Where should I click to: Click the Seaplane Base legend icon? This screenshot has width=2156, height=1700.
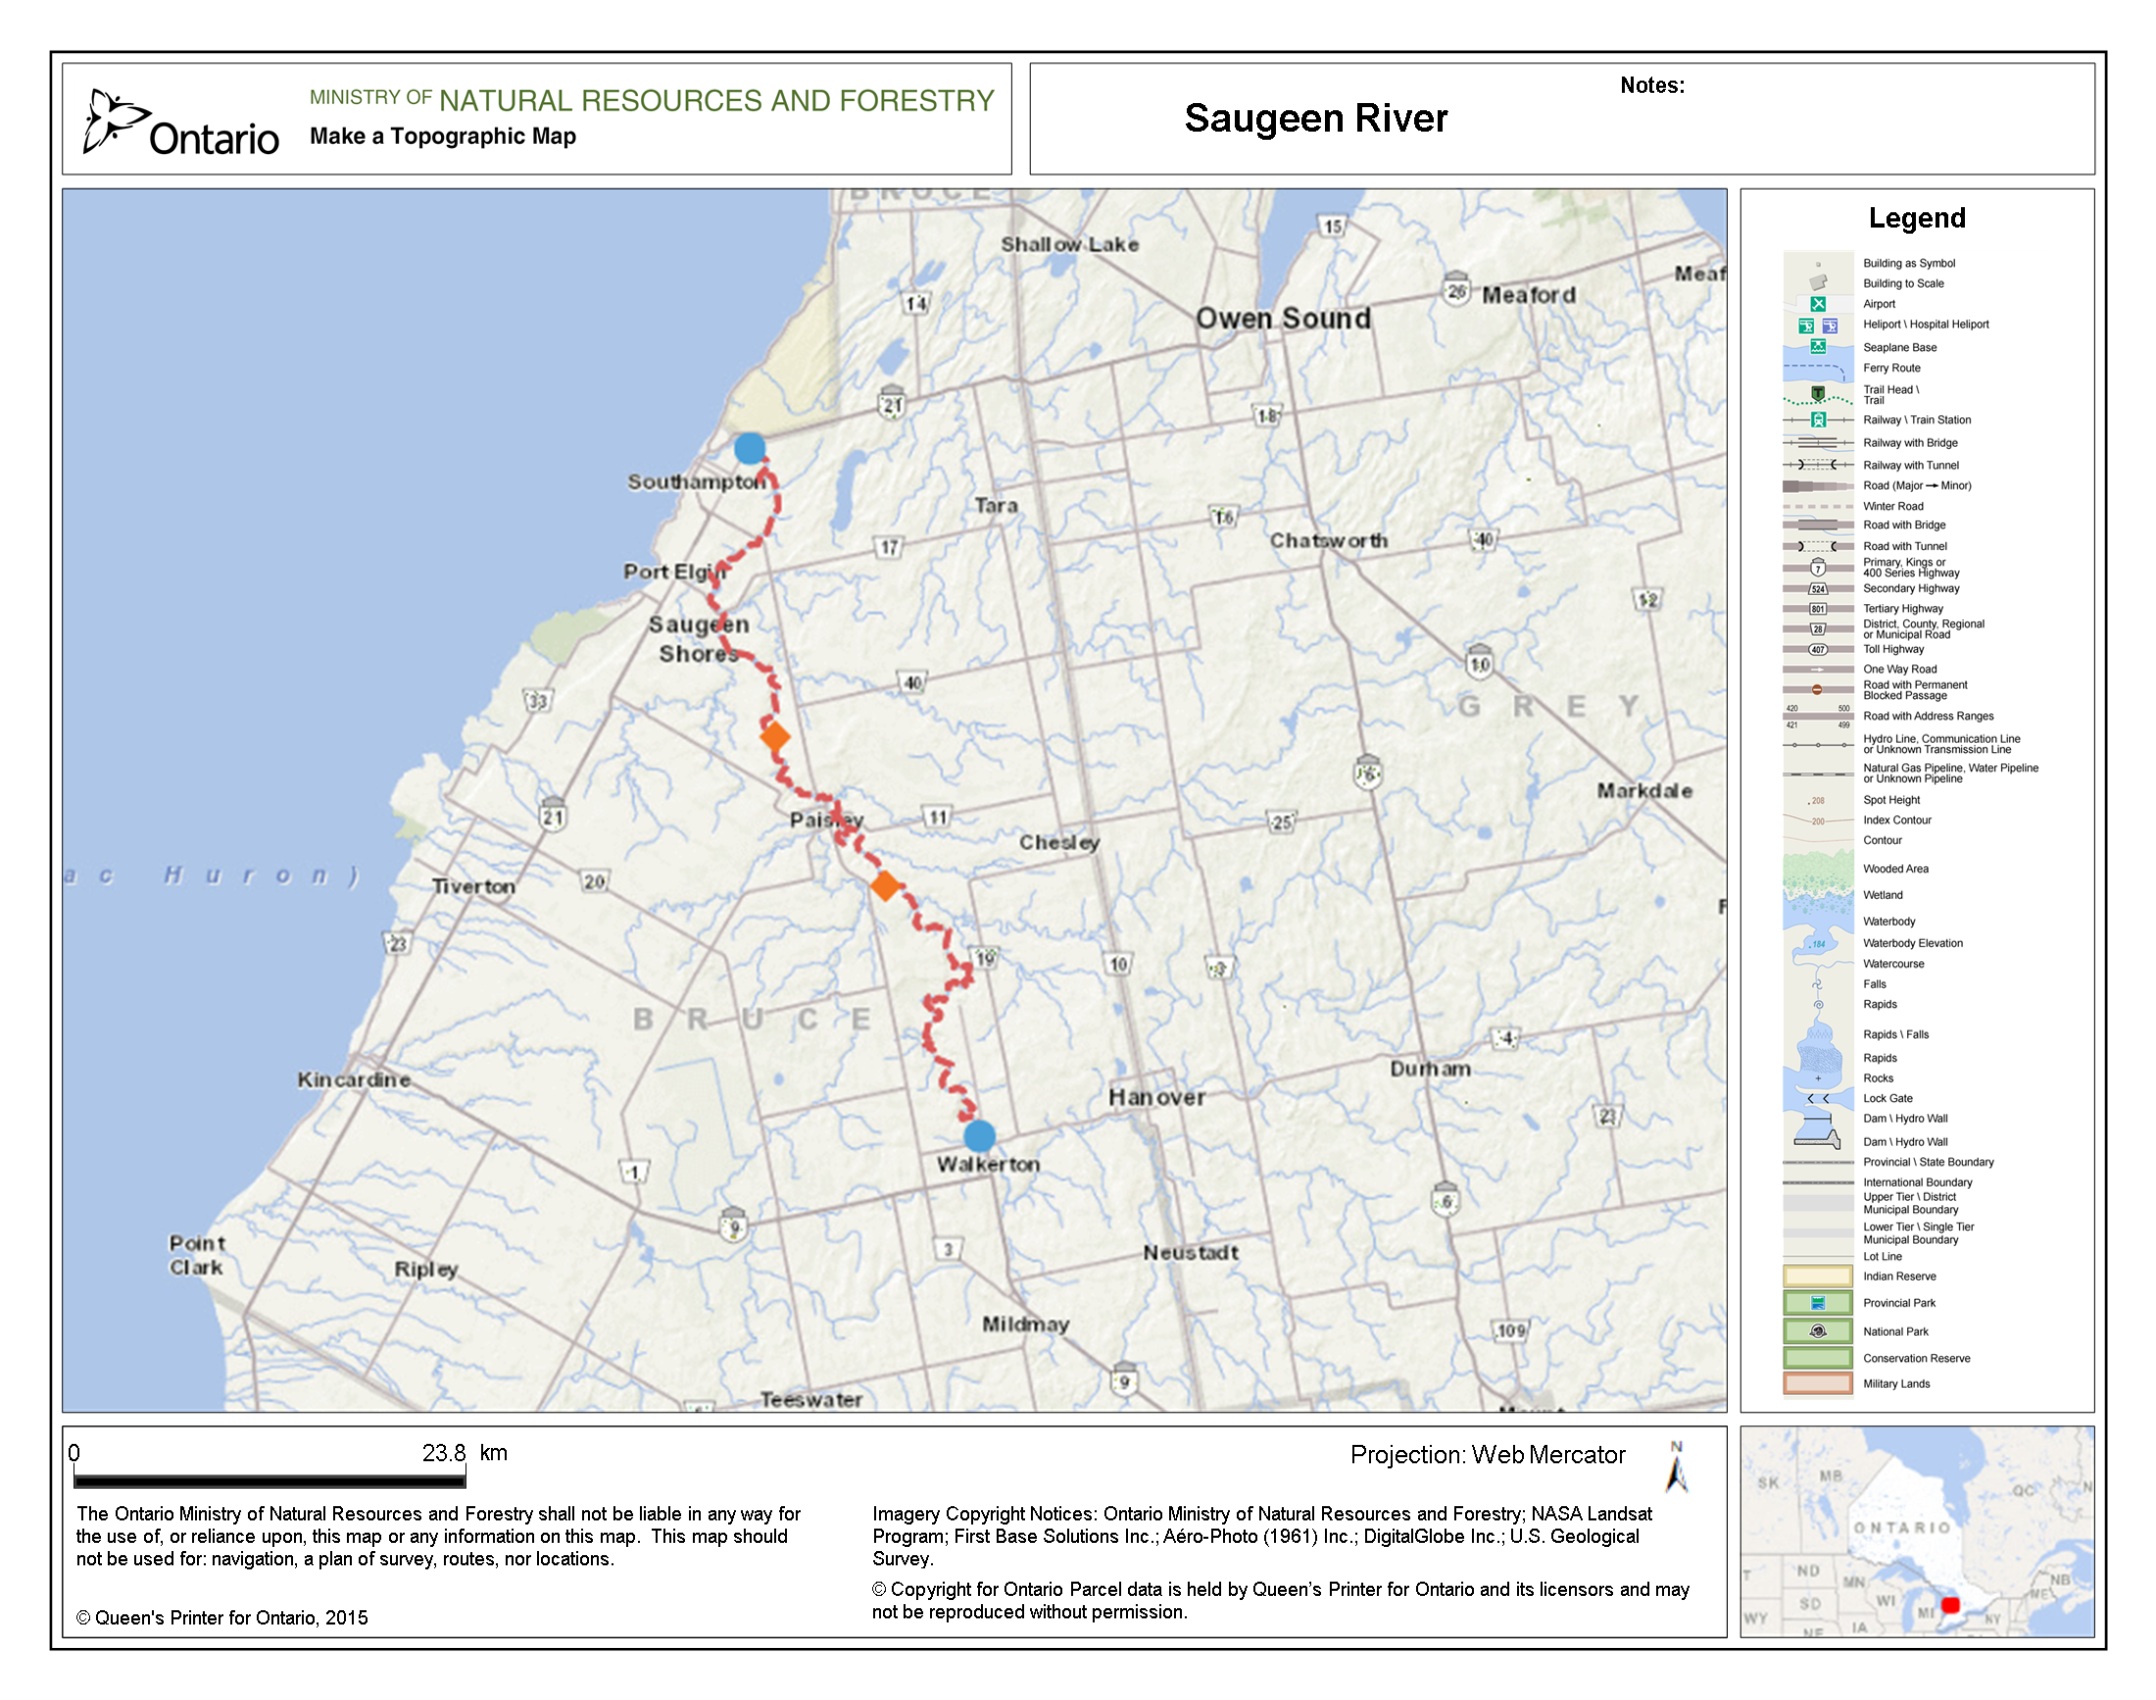coord(1817,346)
